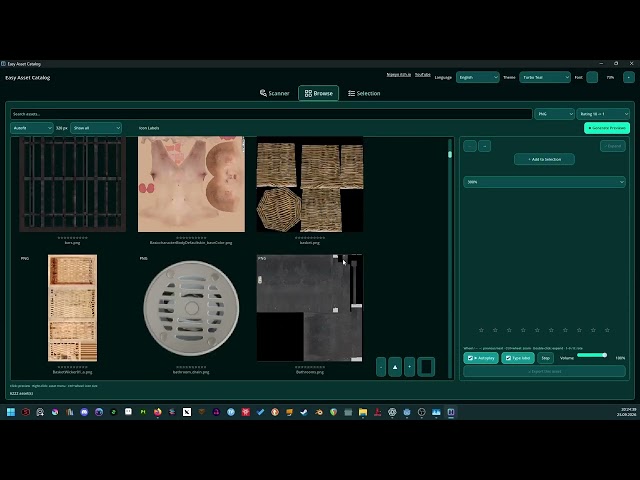640x480 pixels.
Task: Set rating with the fifth star in preview
Action: click(x=537, y=330)
